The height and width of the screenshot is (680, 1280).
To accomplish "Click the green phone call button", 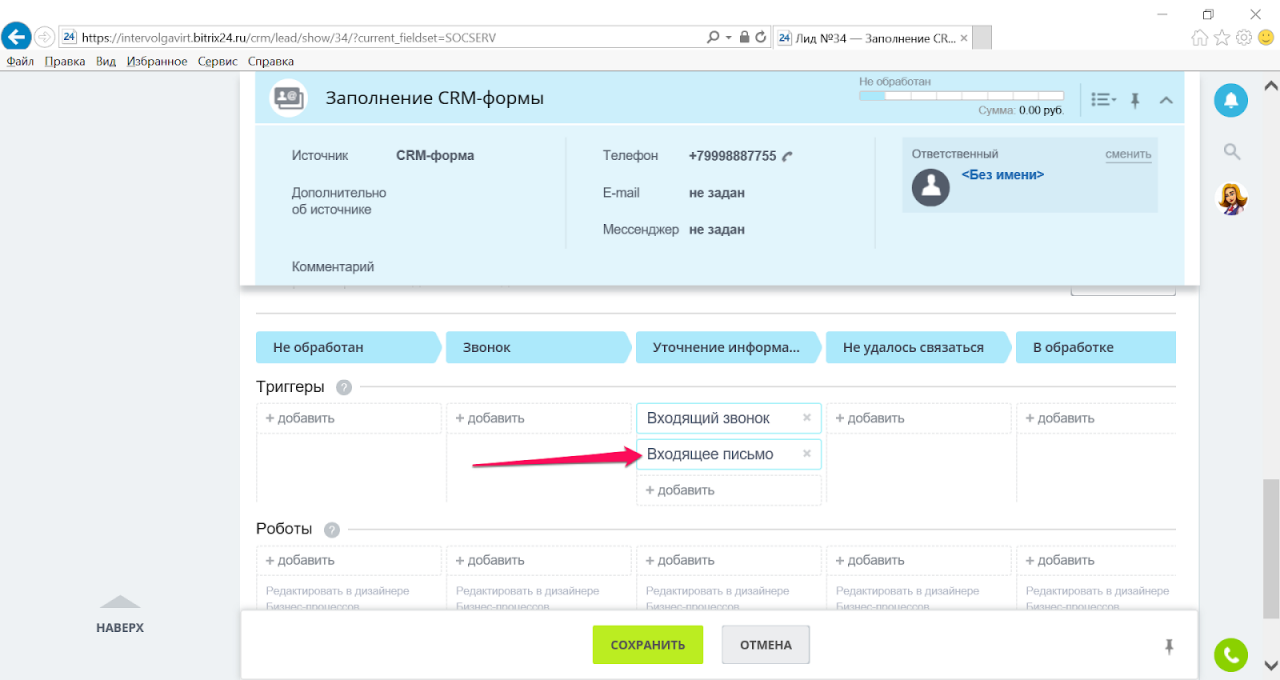I will [1231, 655].
